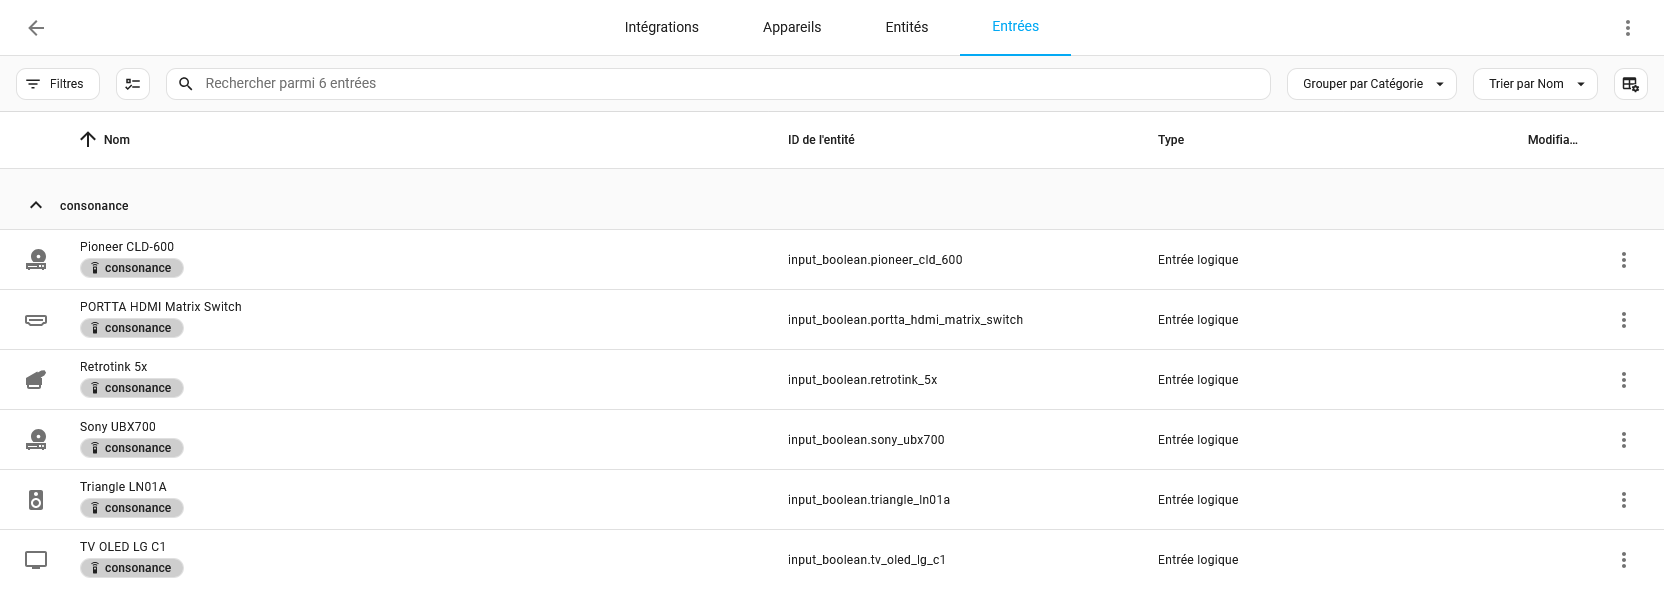Click the Pioneer CLD-600 disc player icon
The width and height of the screenshot is (1664, 589).
(36, 260)
